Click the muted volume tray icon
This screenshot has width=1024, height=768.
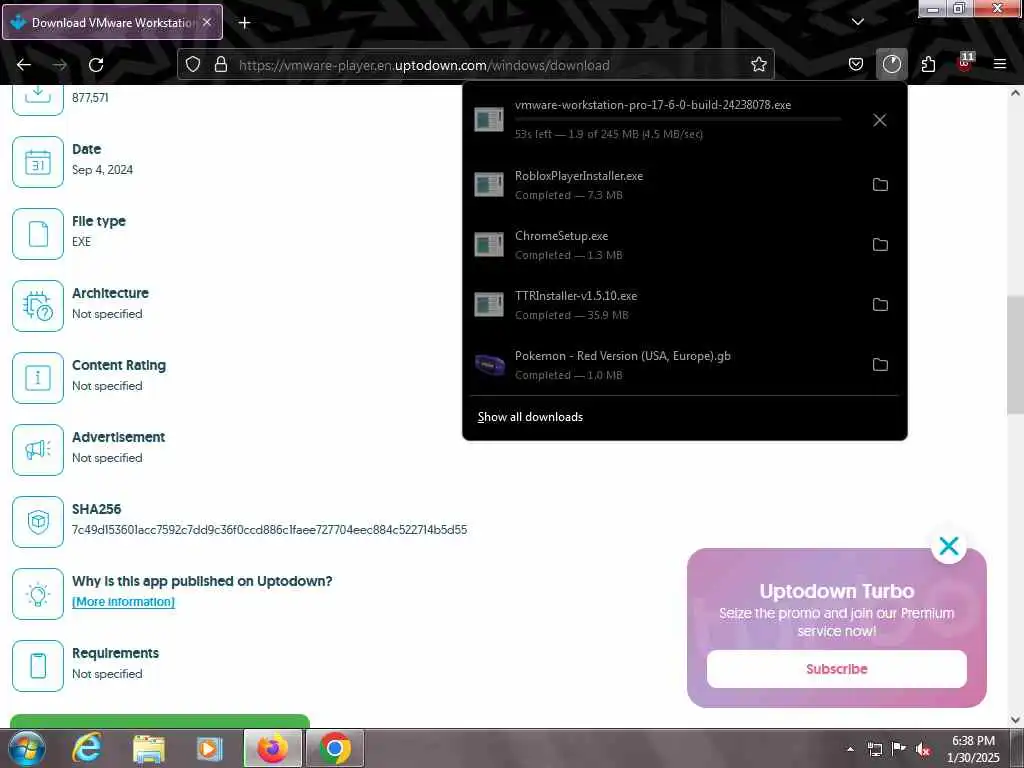923,749
